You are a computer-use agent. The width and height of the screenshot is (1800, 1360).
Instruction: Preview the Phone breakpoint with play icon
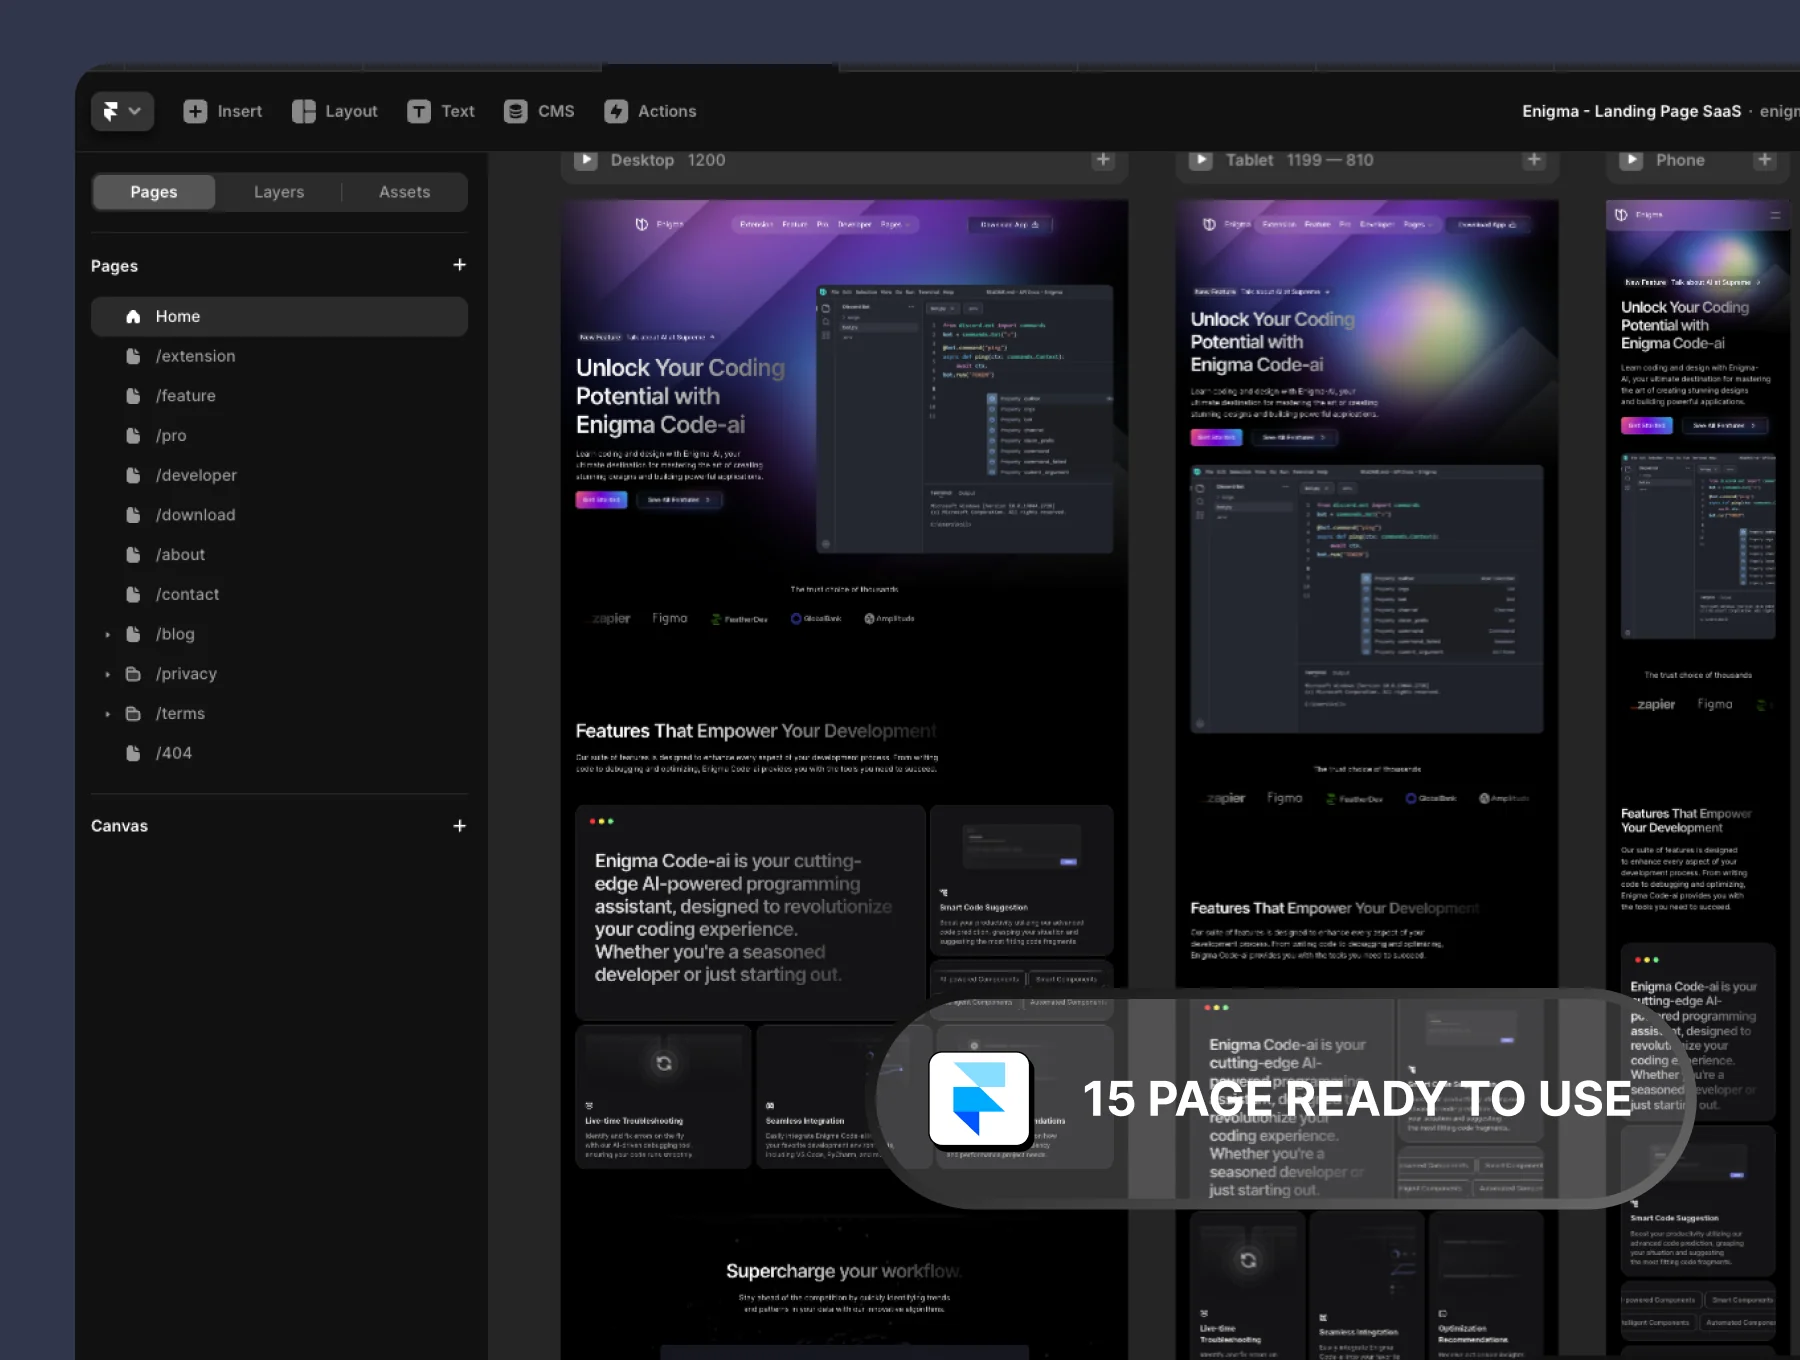[x=1631, y=160]
